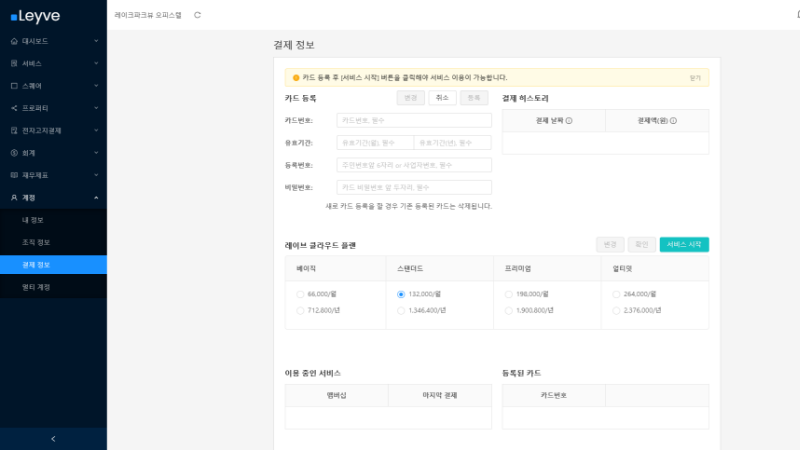
Task: Open the 조직 정보 submenu item
Action: [x=53, y=242]
